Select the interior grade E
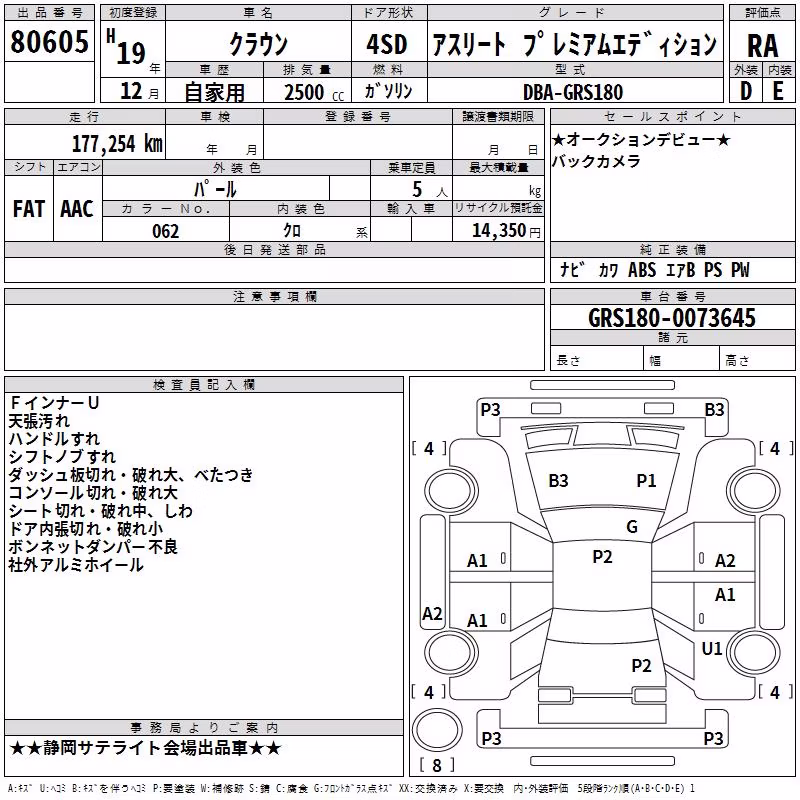The height and width of the screenshot is (800, 800). (778, 91)
